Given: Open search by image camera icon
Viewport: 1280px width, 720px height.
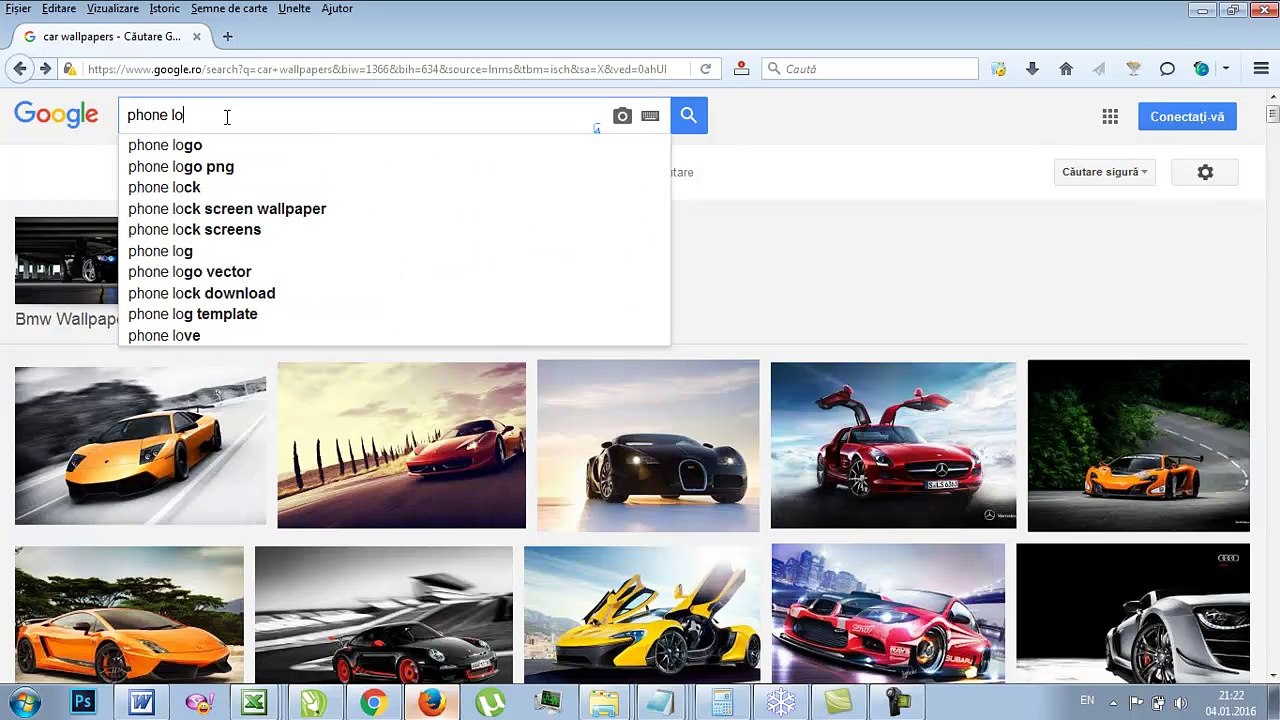Looking at the screenshot, I should [x=622, y=116].
